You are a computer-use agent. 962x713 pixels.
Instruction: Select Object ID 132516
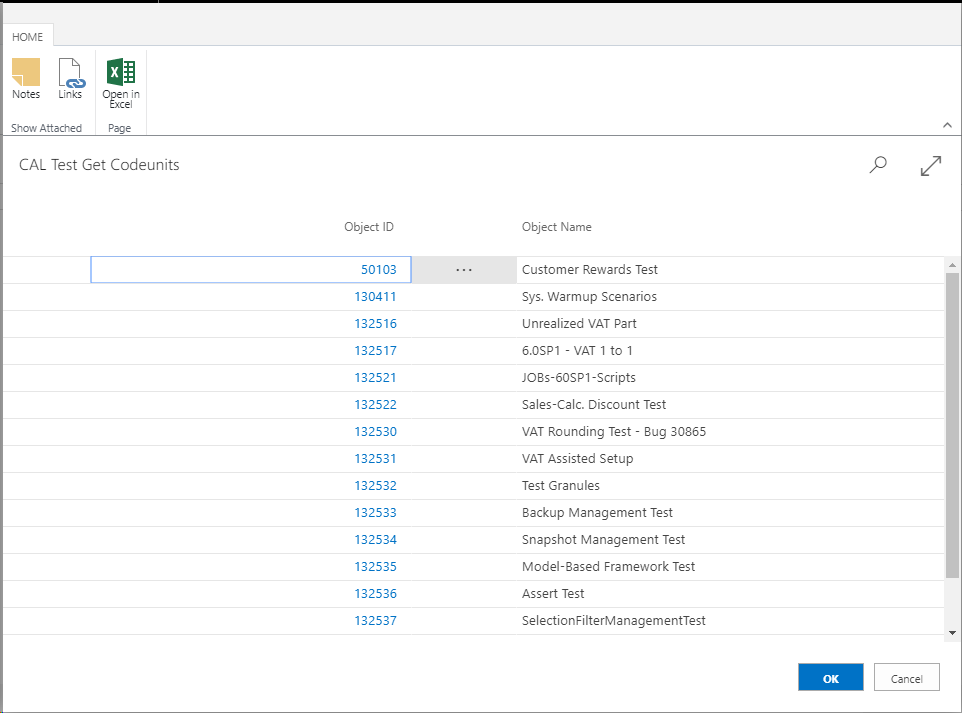tap(375, 324)
